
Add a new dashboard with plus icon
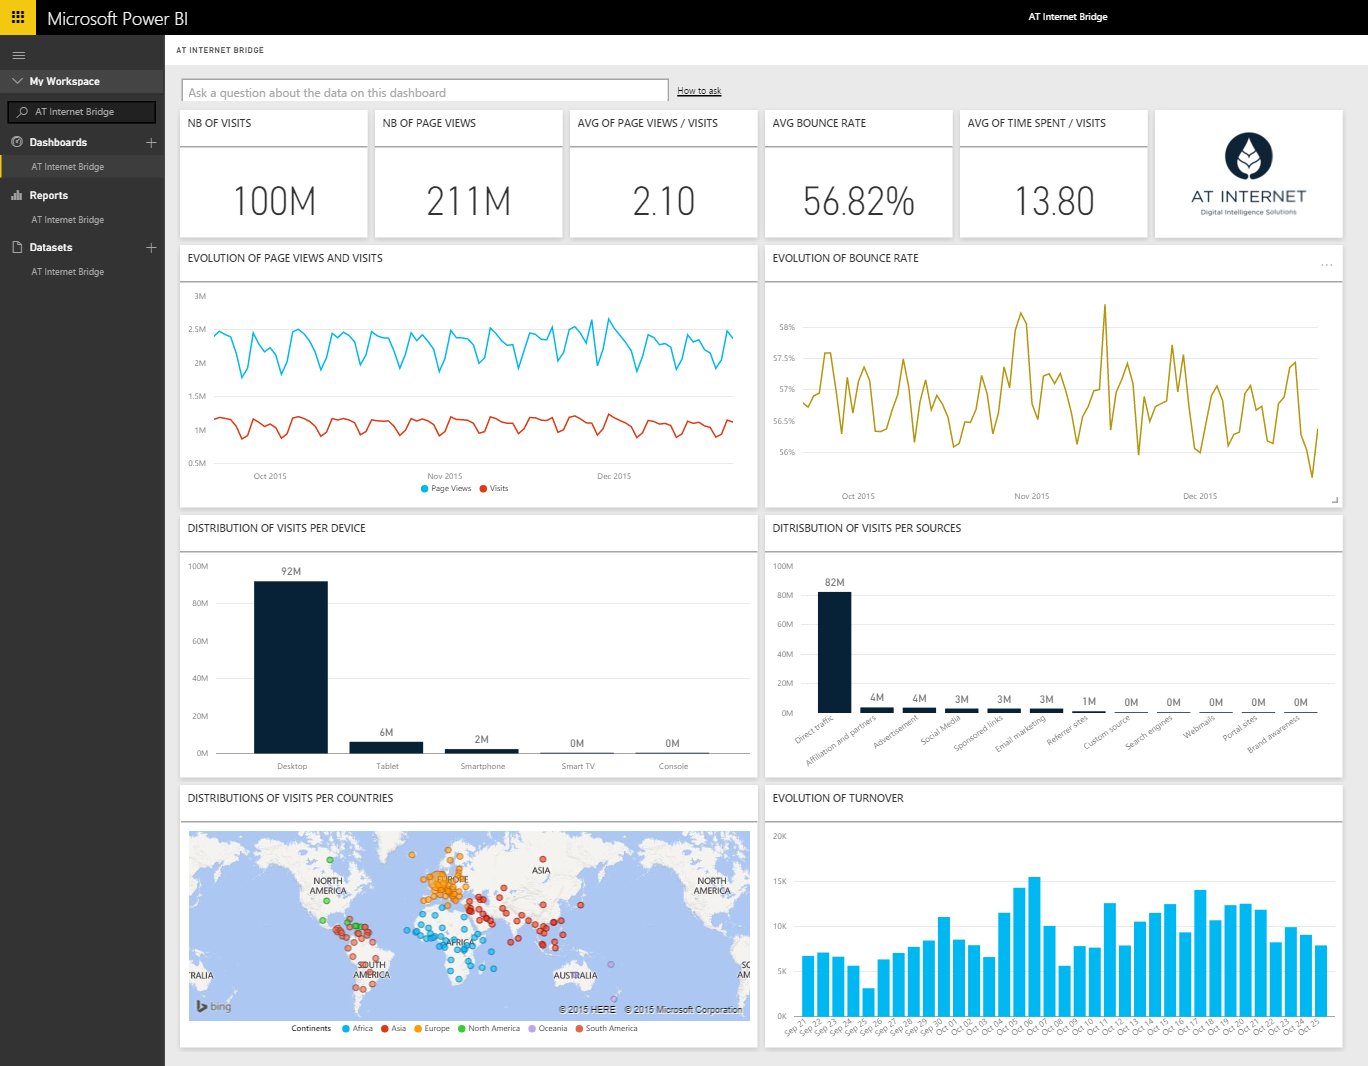coord(151,143)
